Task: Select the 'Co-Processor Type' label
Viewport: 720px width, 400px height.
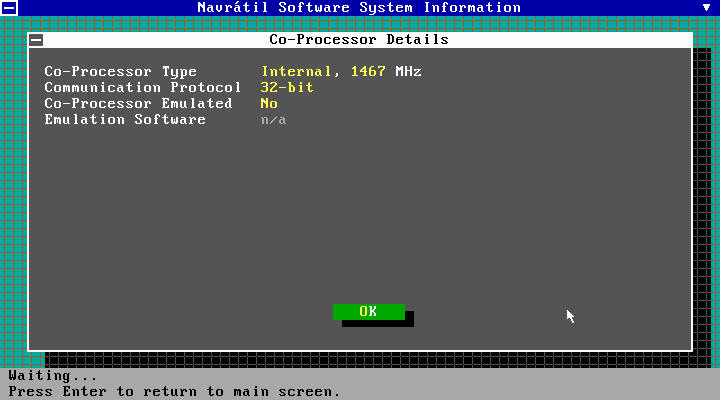Action: (120, 72)
